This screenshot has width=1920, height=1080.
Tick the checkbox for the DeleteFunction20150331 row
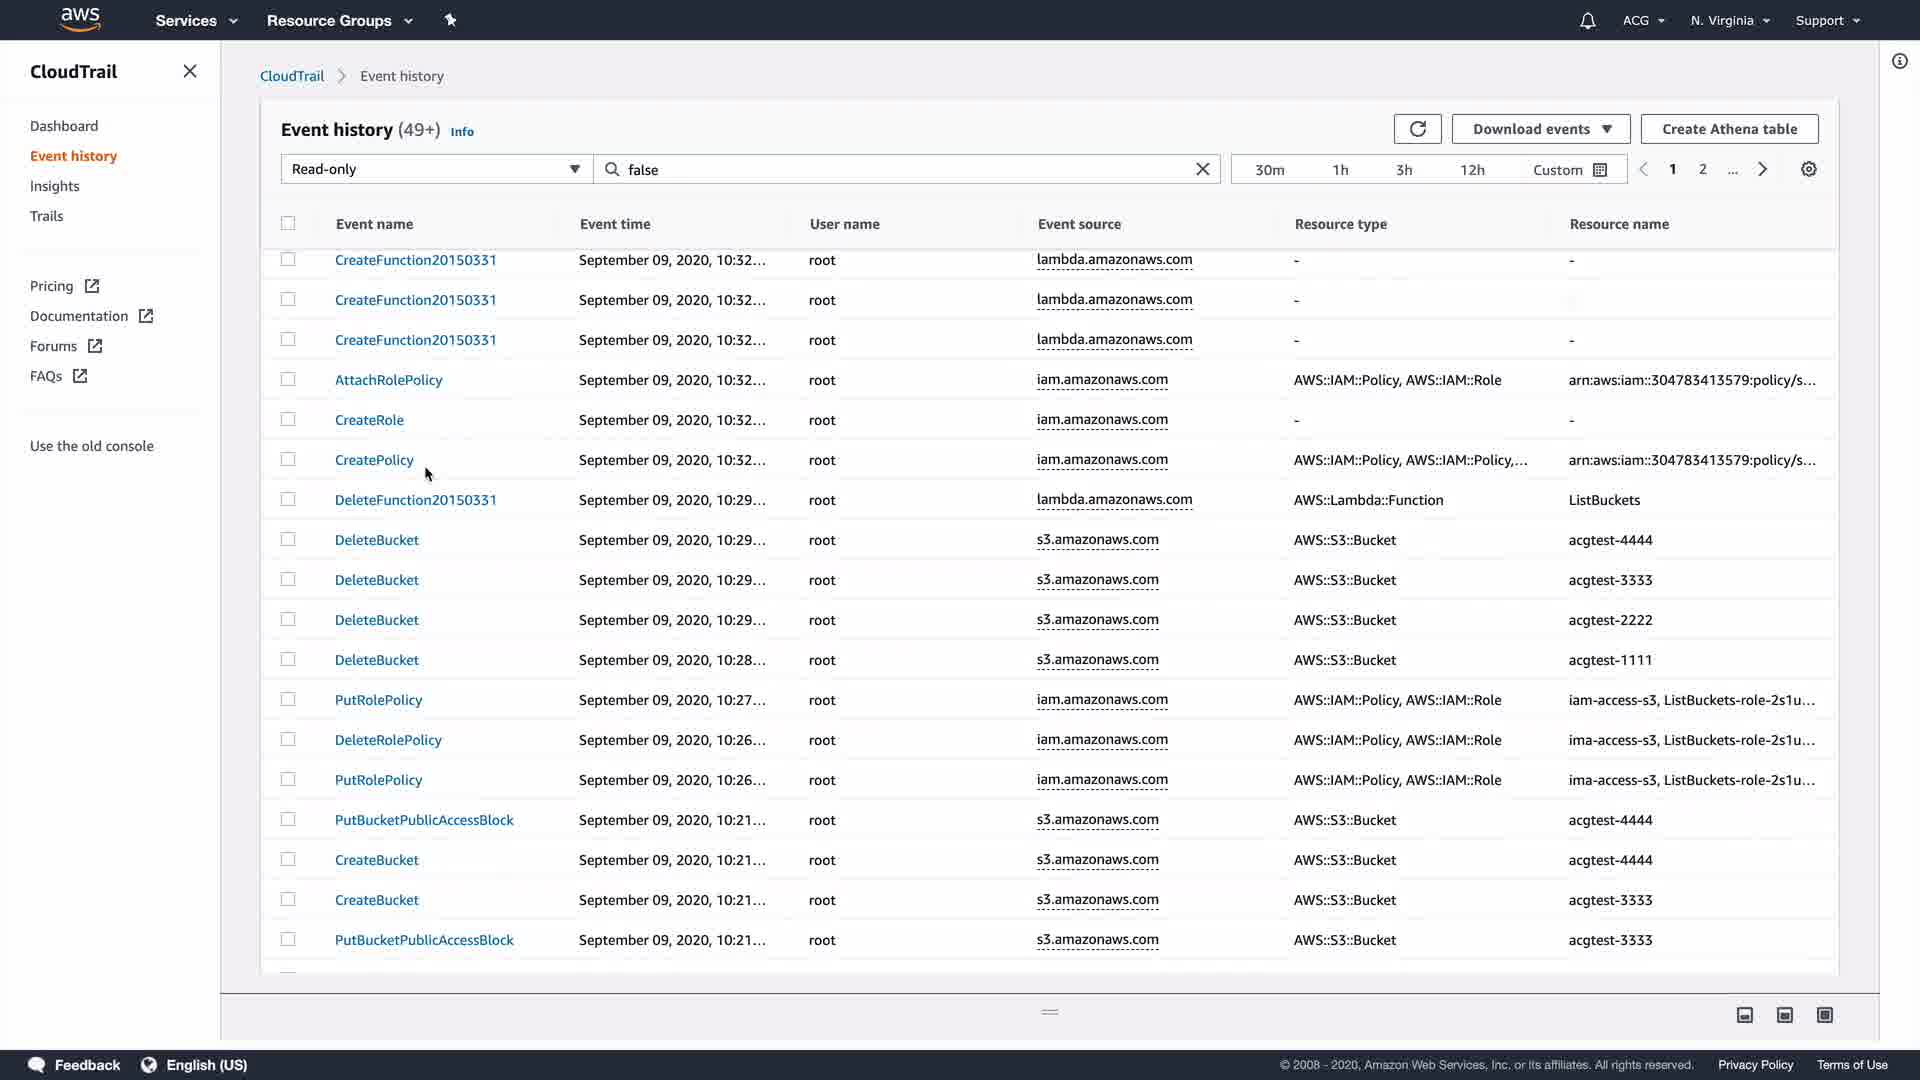[288, 500]
